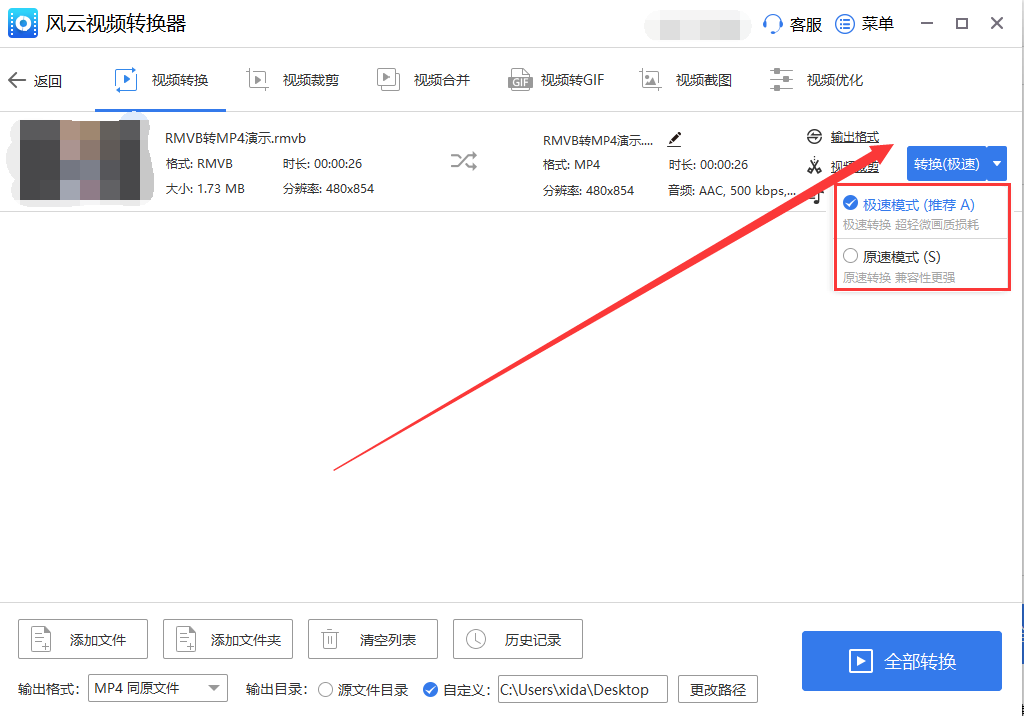Open 历史记录 via the clock icon
The width and height of the screenshot is (1024, 716).
(x=476, y=639)
